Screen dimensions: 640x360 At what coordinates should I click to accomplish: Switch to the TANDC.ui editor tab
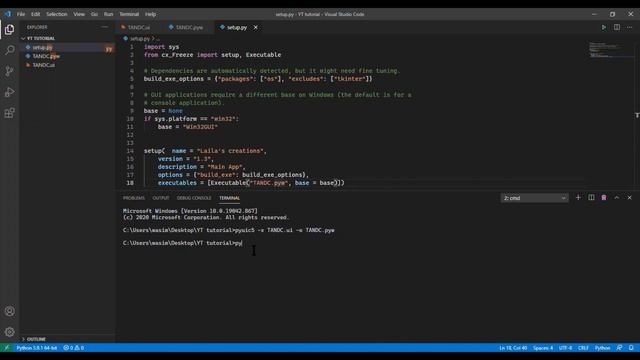coord(138,27)
